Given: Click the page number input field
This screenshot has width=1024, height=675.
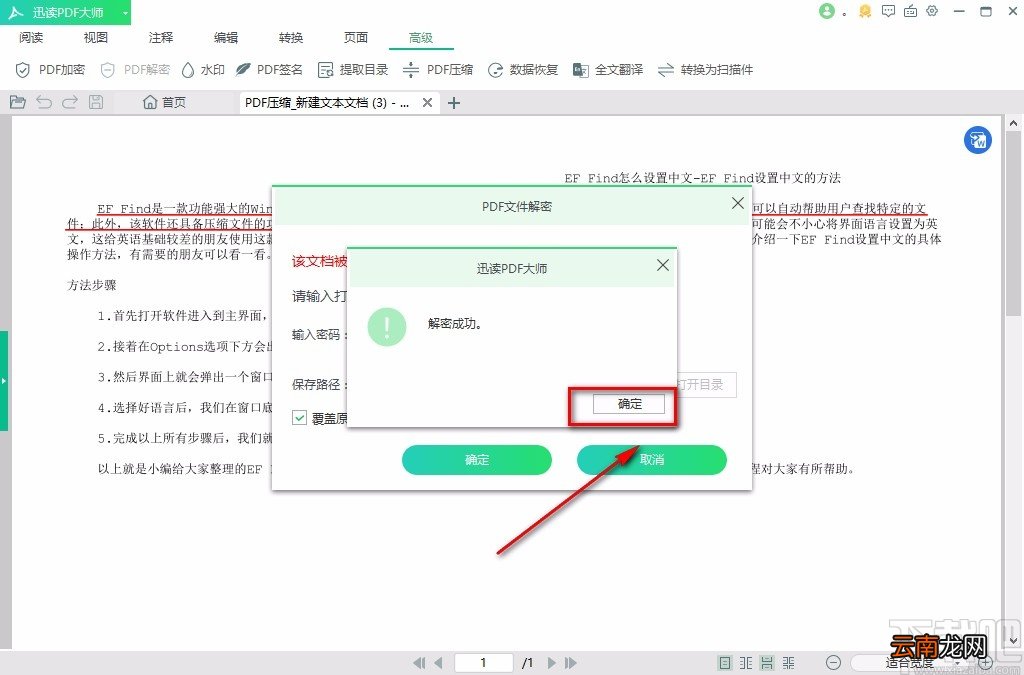Looking at the screenshot, I should [x=483, y=663].
